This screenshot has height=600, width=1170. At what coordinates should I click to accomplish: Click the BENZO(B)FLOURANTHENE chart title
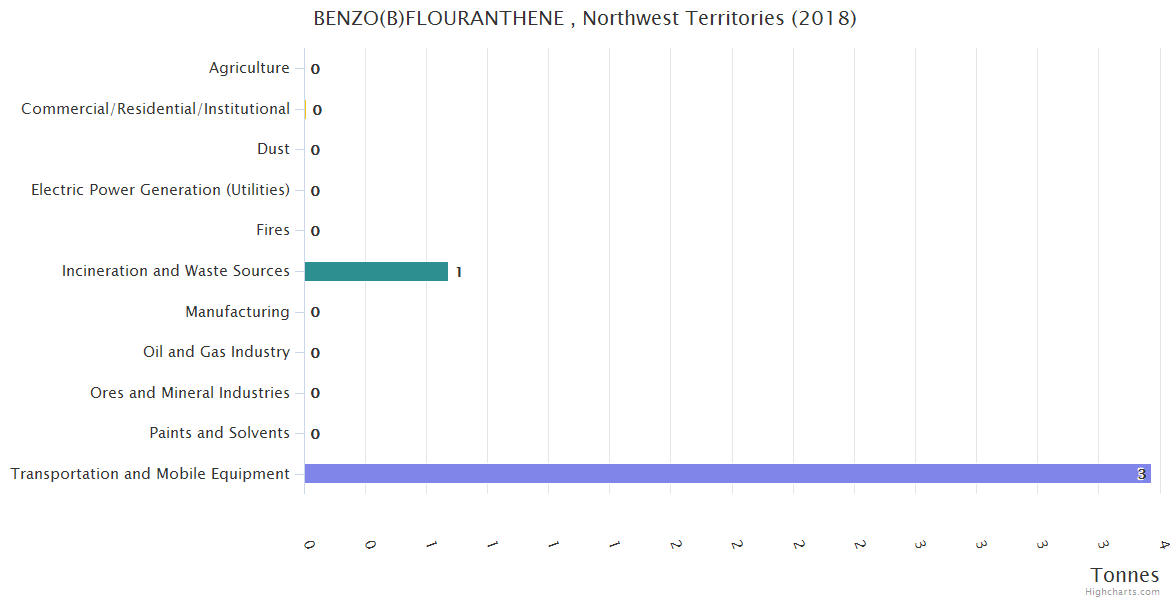pos(585,19)
